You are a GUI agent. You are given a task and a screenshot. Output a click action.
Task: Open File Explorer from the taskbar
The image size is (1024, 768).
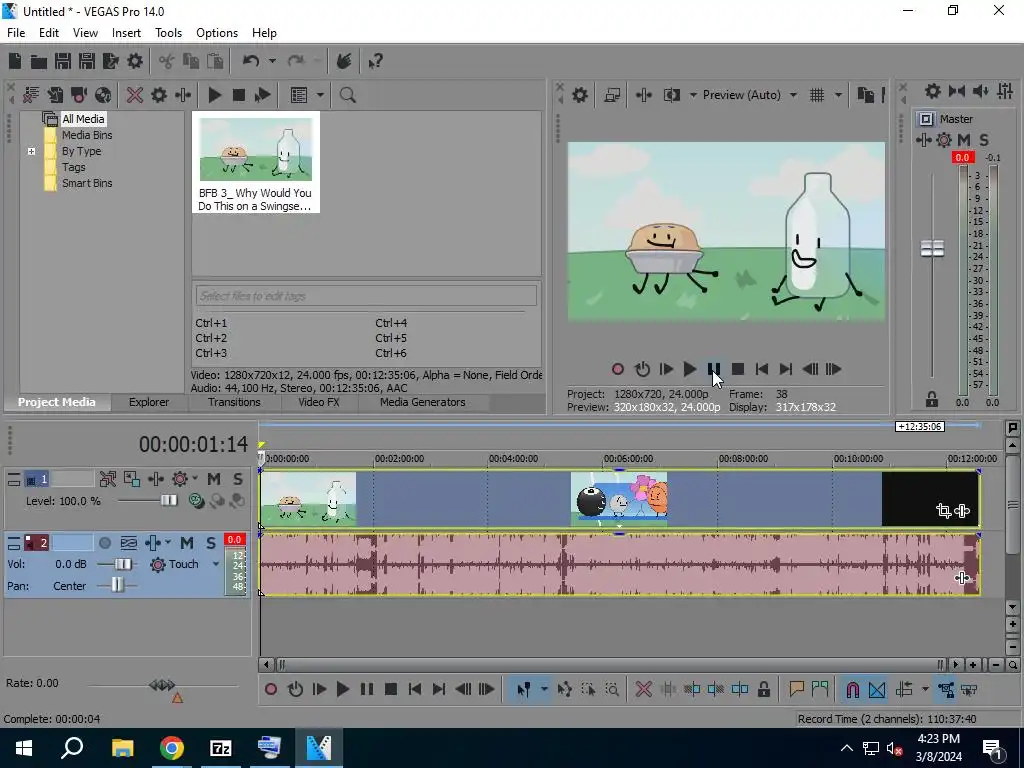point(122,748)
